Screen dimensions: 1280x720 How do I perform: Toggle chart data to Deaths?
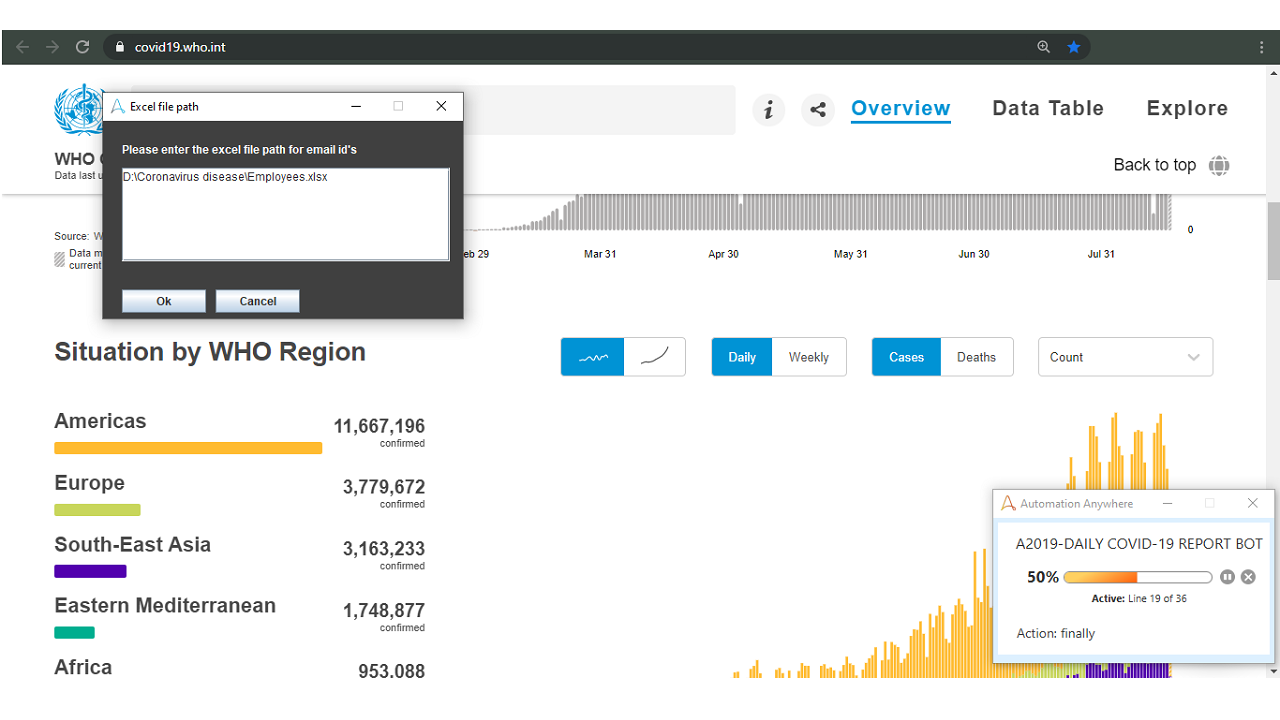[x=976, y=357]
